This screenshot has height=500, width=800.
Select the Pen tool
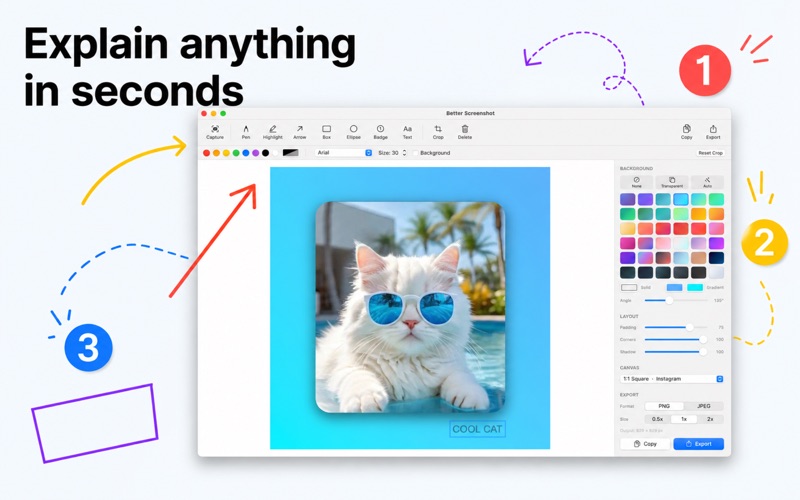tap(246, 132)
